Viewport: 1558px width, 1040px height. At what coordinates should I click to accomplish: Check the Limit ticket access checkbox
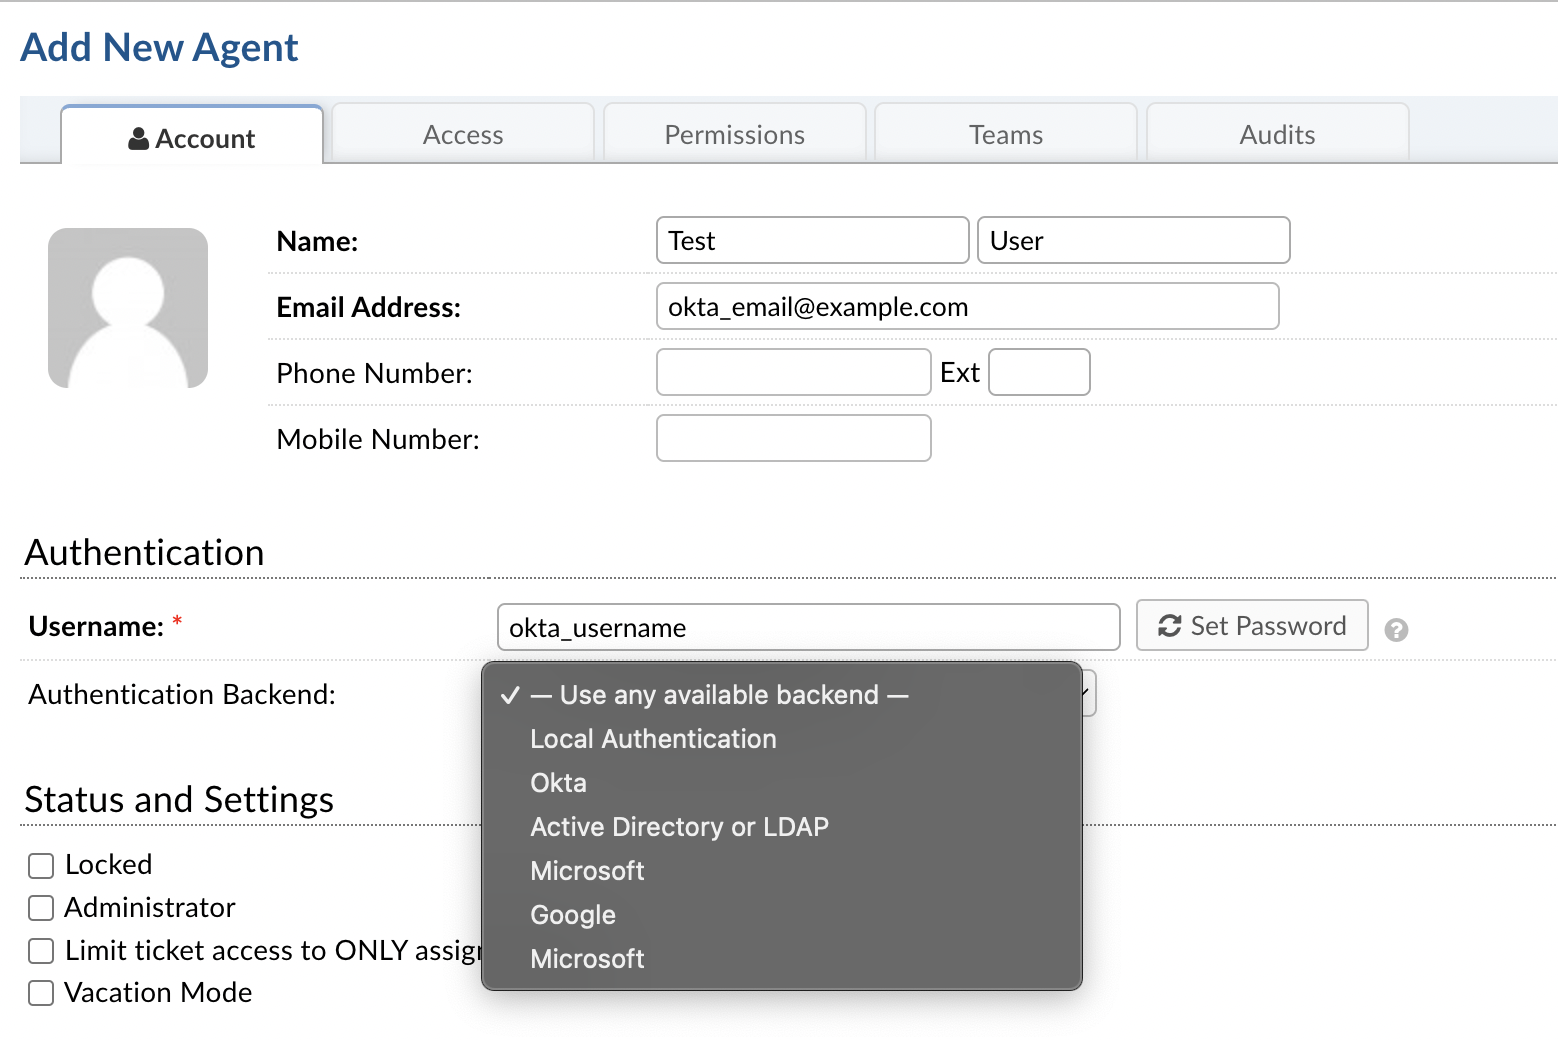coord(41,951)
